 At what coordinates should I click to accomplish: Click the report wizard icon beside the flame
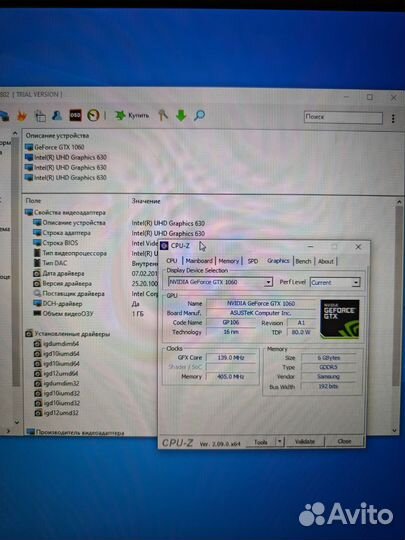tap(40, 116)
